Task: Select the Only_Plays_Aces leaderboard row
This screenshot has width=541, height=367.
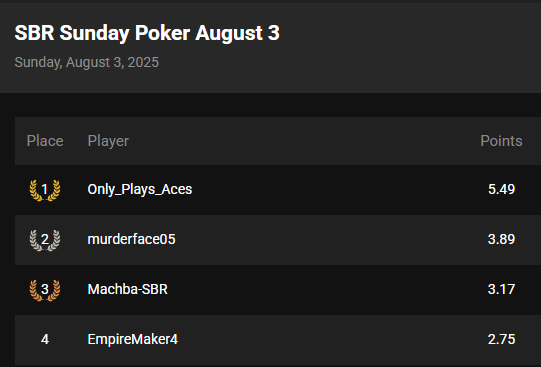Action: pyautogui.click(x=278, y=190)
